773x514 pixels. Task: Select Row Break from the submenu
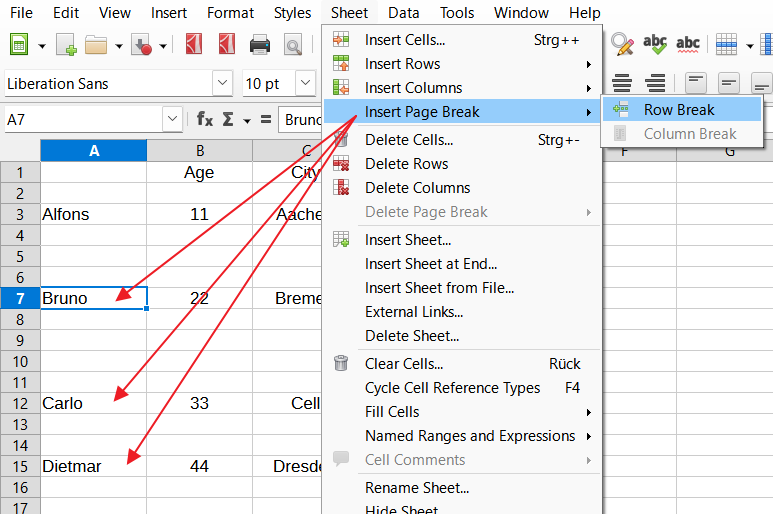pyautogui.click(x=678, y=110)
